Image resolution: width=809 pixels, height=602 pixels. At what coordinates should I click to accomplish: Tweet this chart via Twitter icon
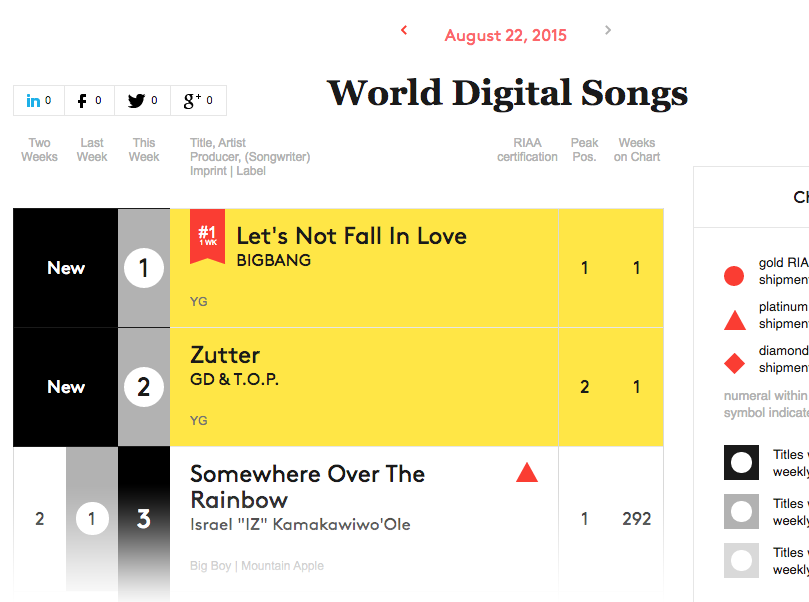click(142, 101)
